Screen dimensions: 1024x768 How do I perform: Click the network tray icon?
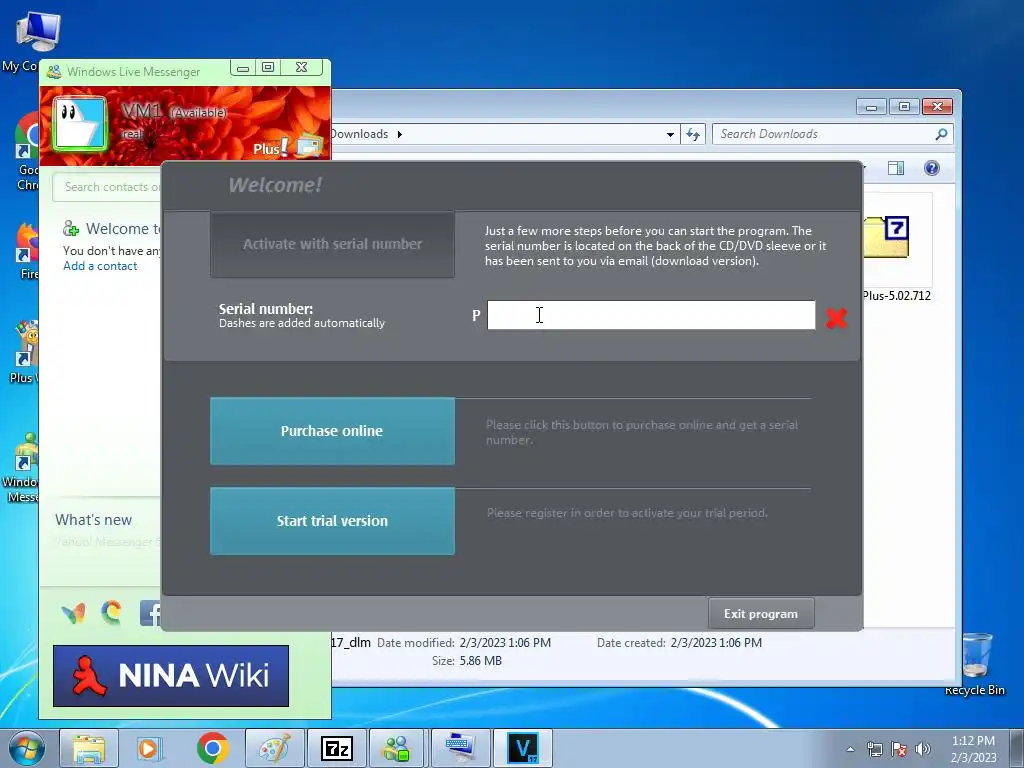[874, 749]
